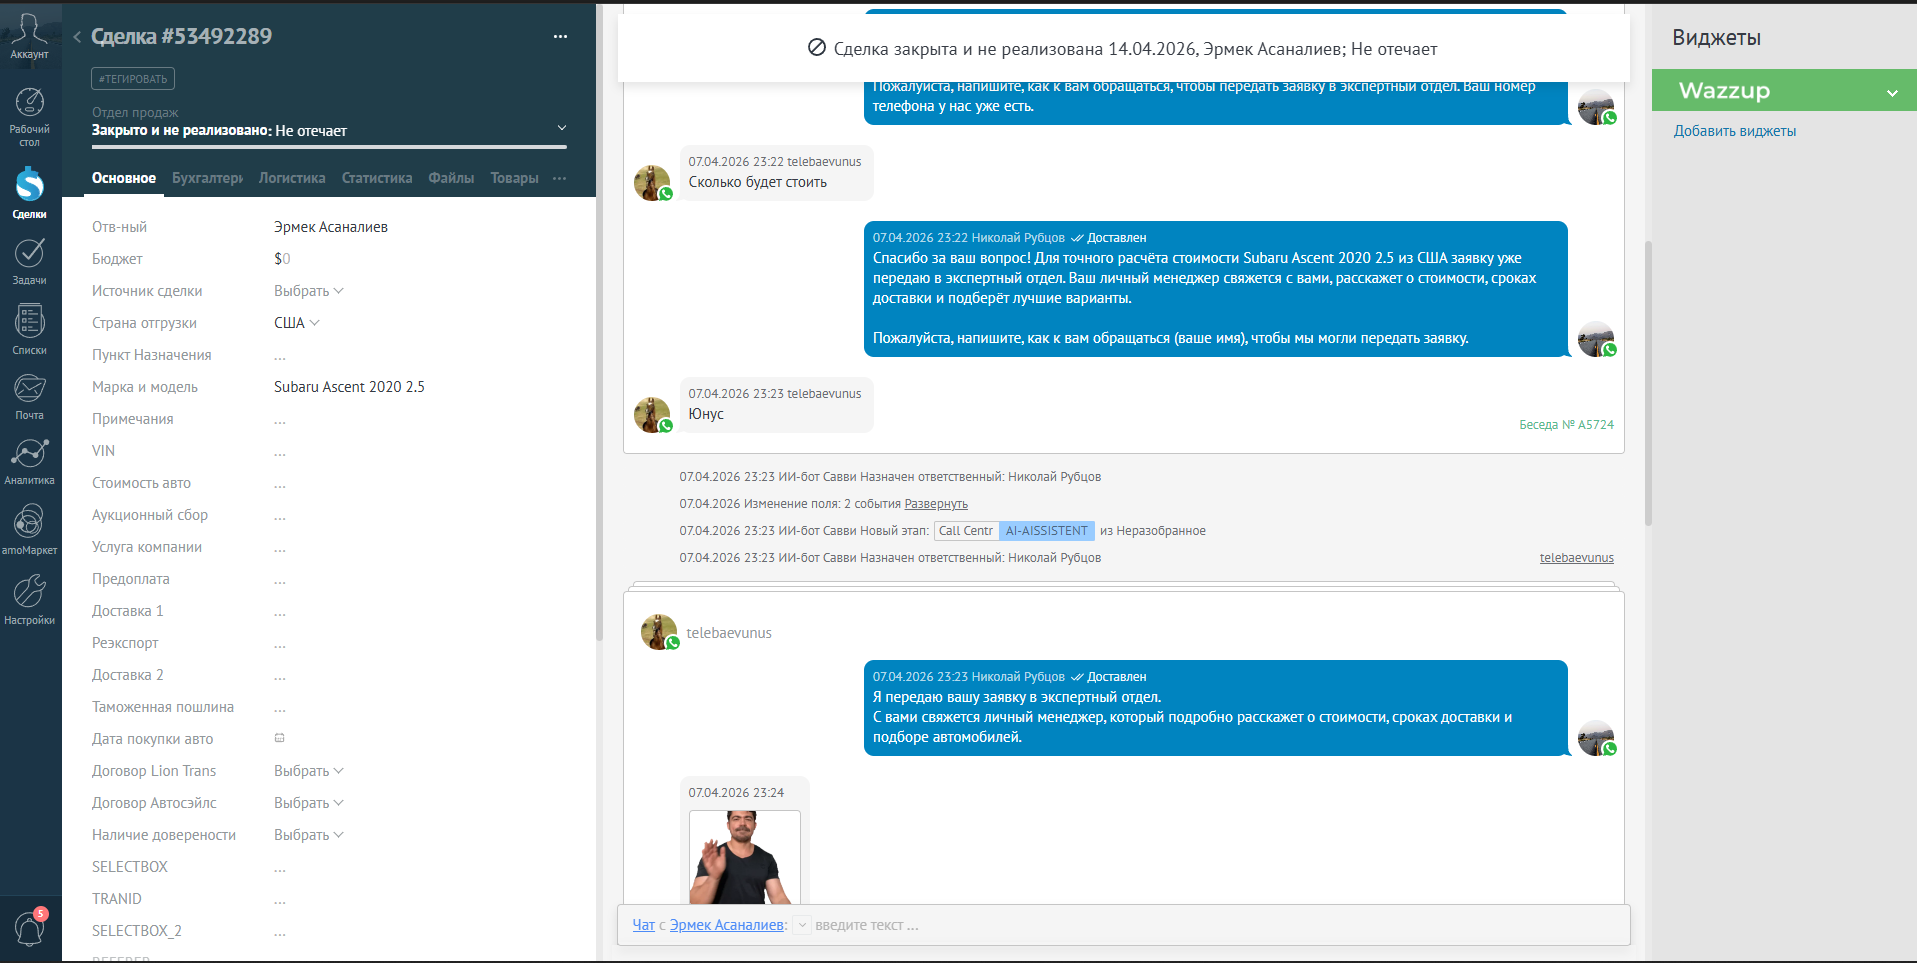Click the Call Centr pipeline label
Screen dimensions: 1917x963
(966, 531)
